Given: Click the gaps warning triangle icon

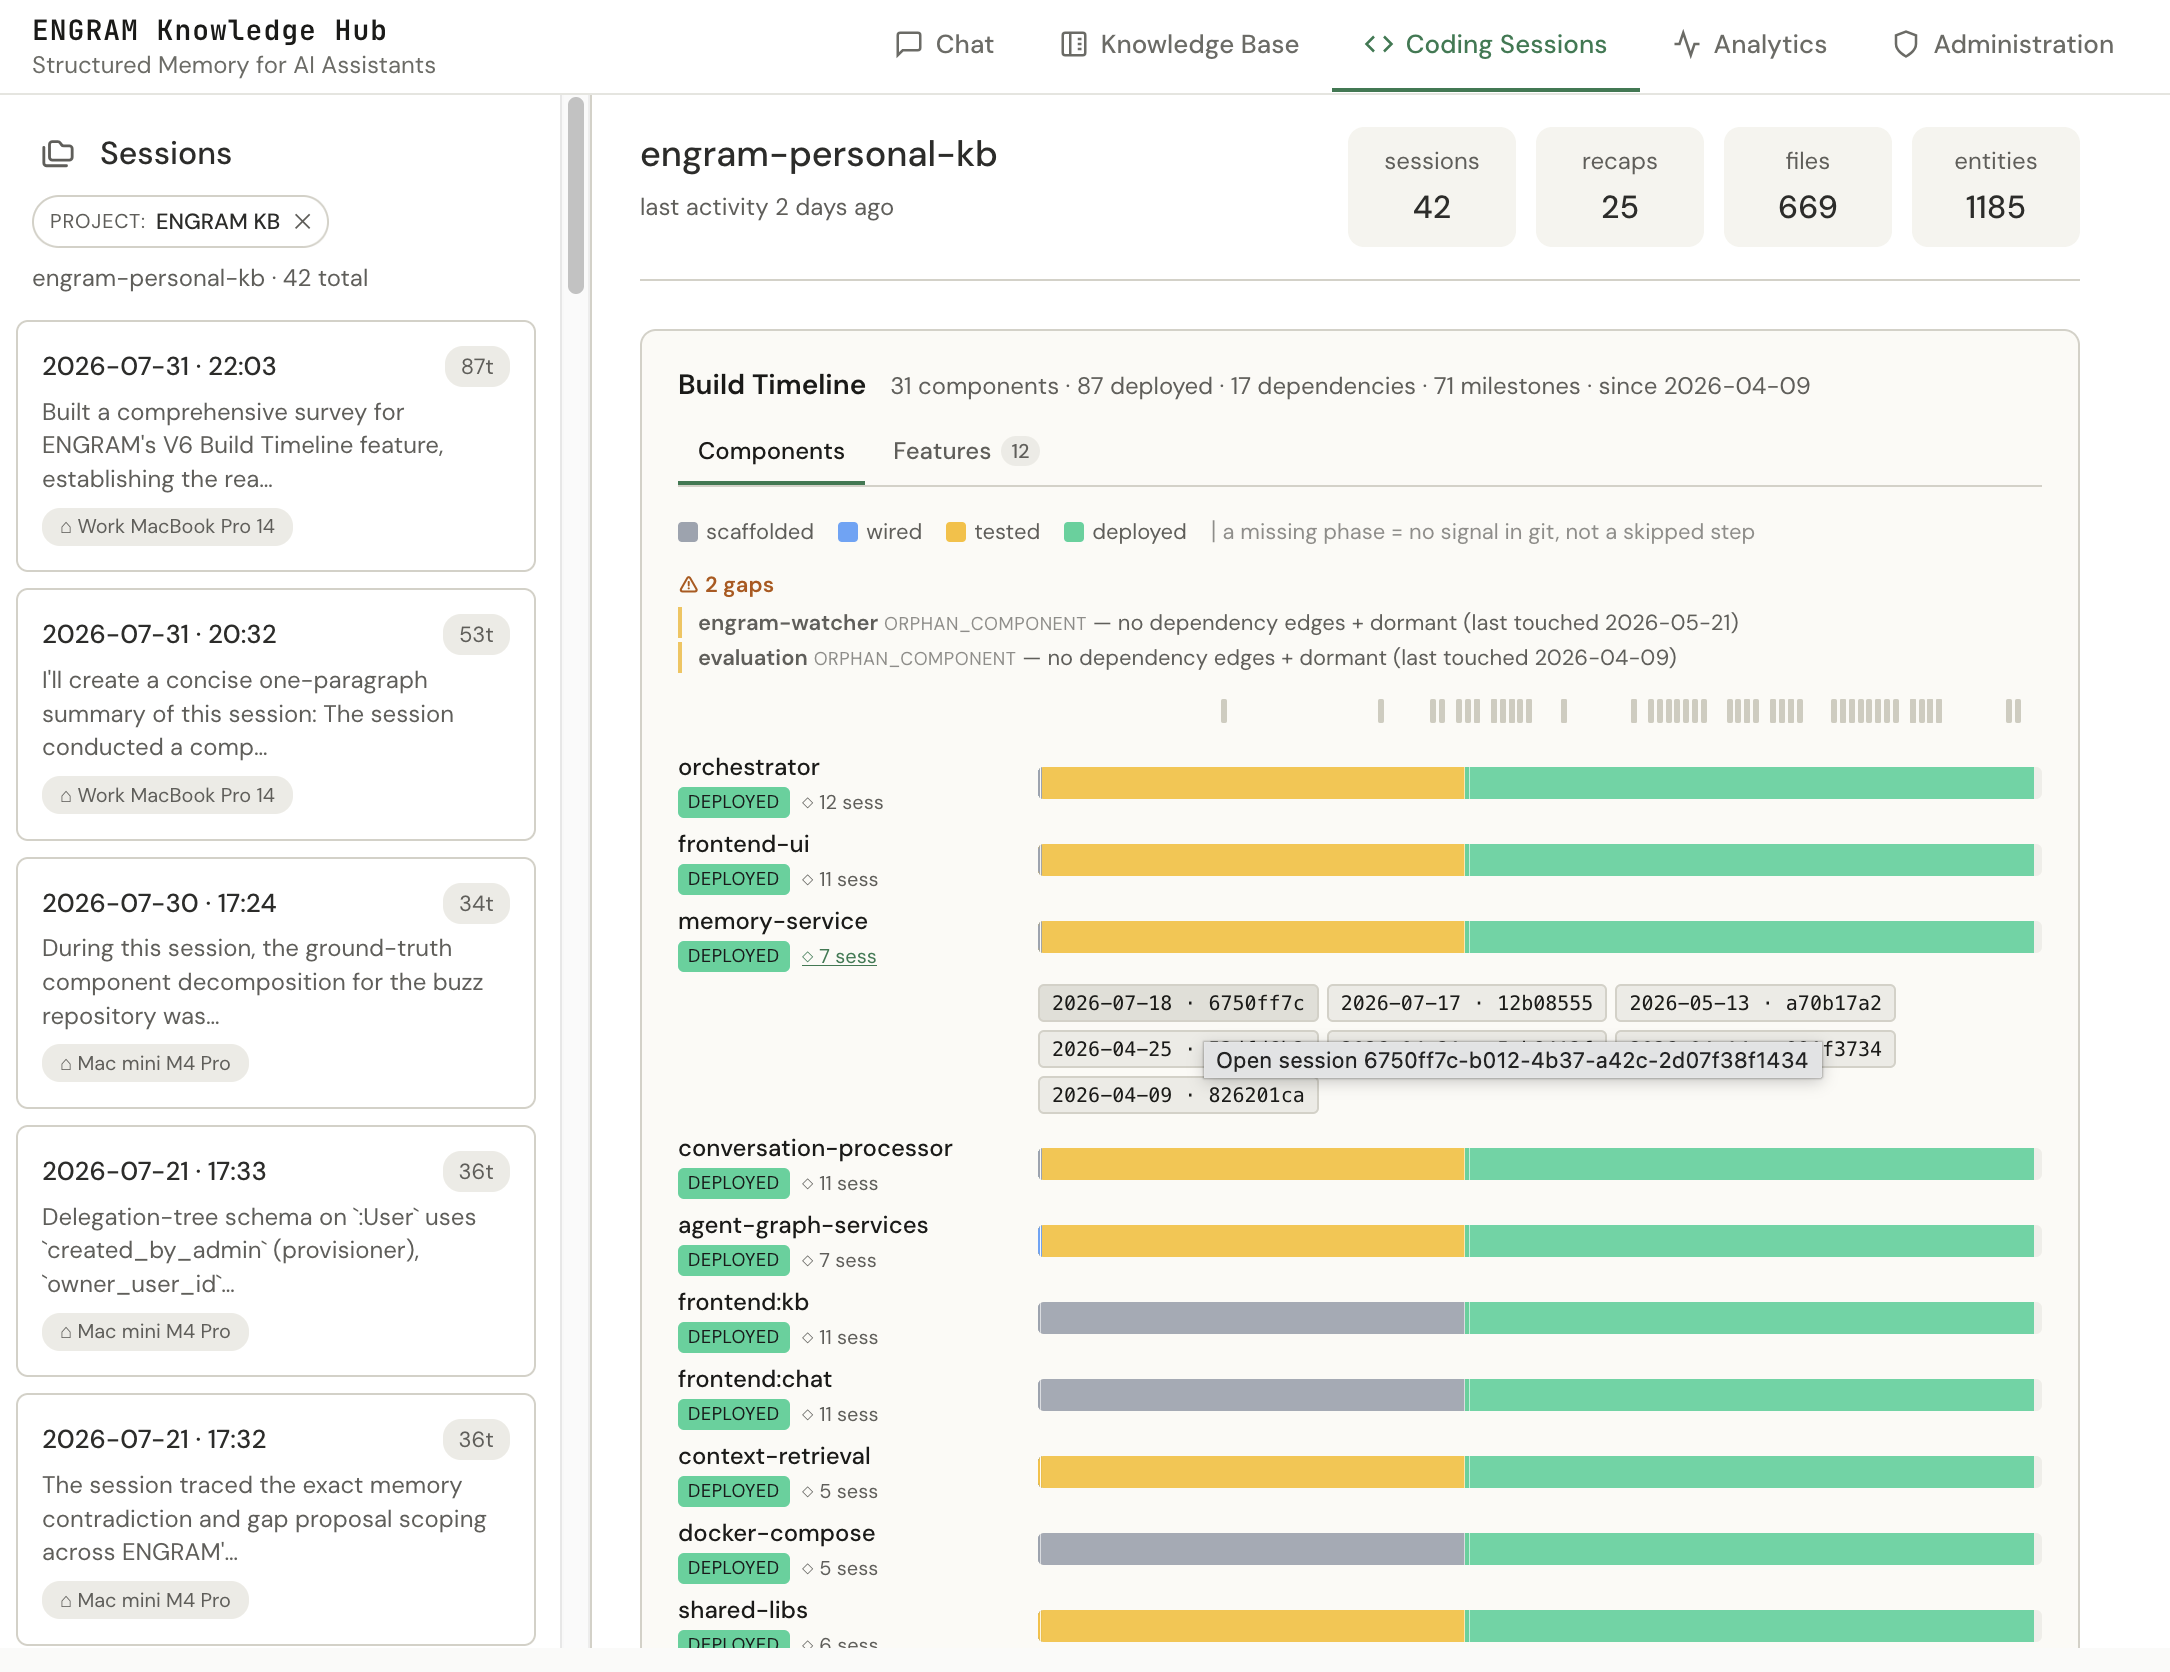Looking at the screenshot, I should click(x=688, y=585).
